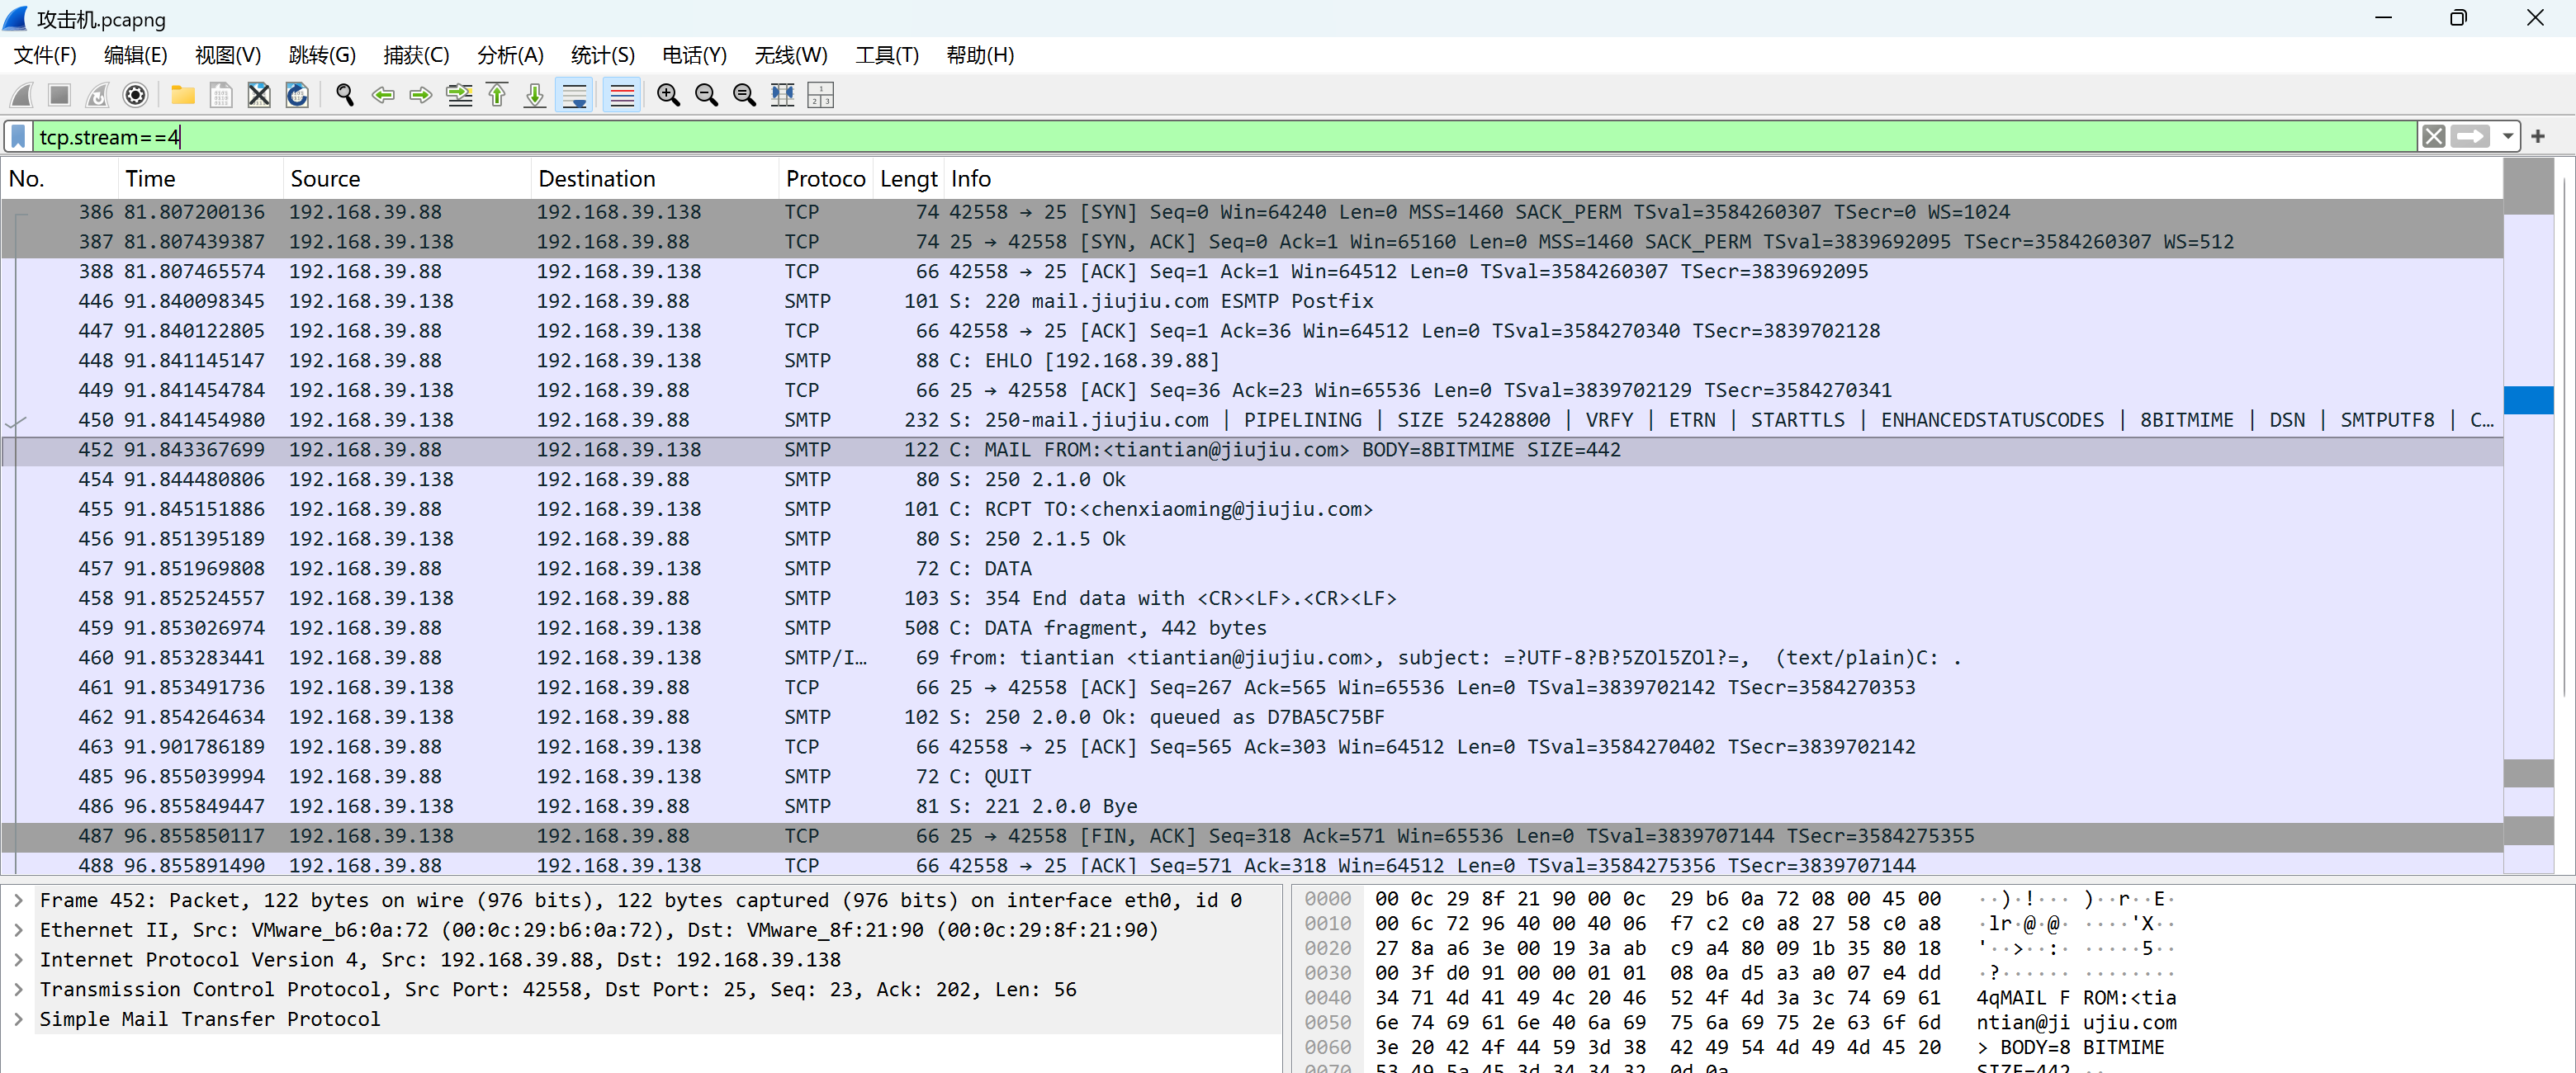The image size is (2576, 1073).
Task: Go forward in packet history
Action: [x=421, y=95]
